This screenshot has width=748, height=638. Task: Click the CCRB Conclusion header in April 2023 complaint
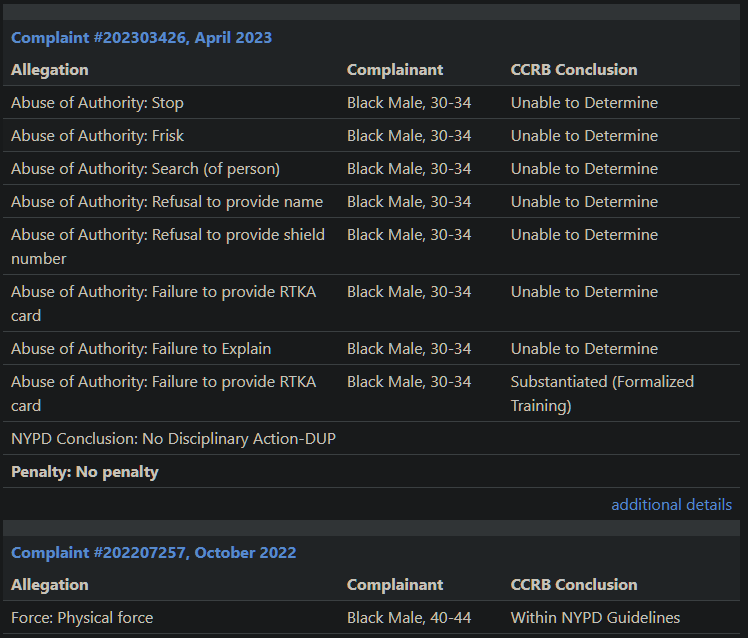[x=574, y=70]
